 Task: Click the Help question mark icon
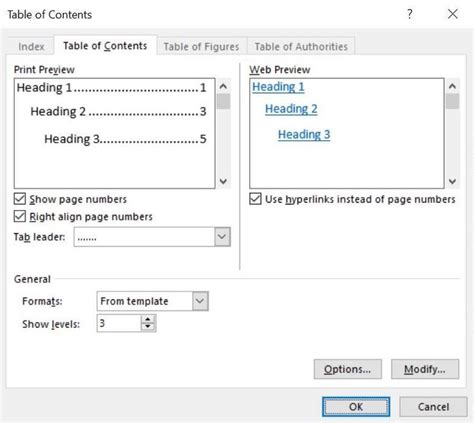(x=410, y=14)
